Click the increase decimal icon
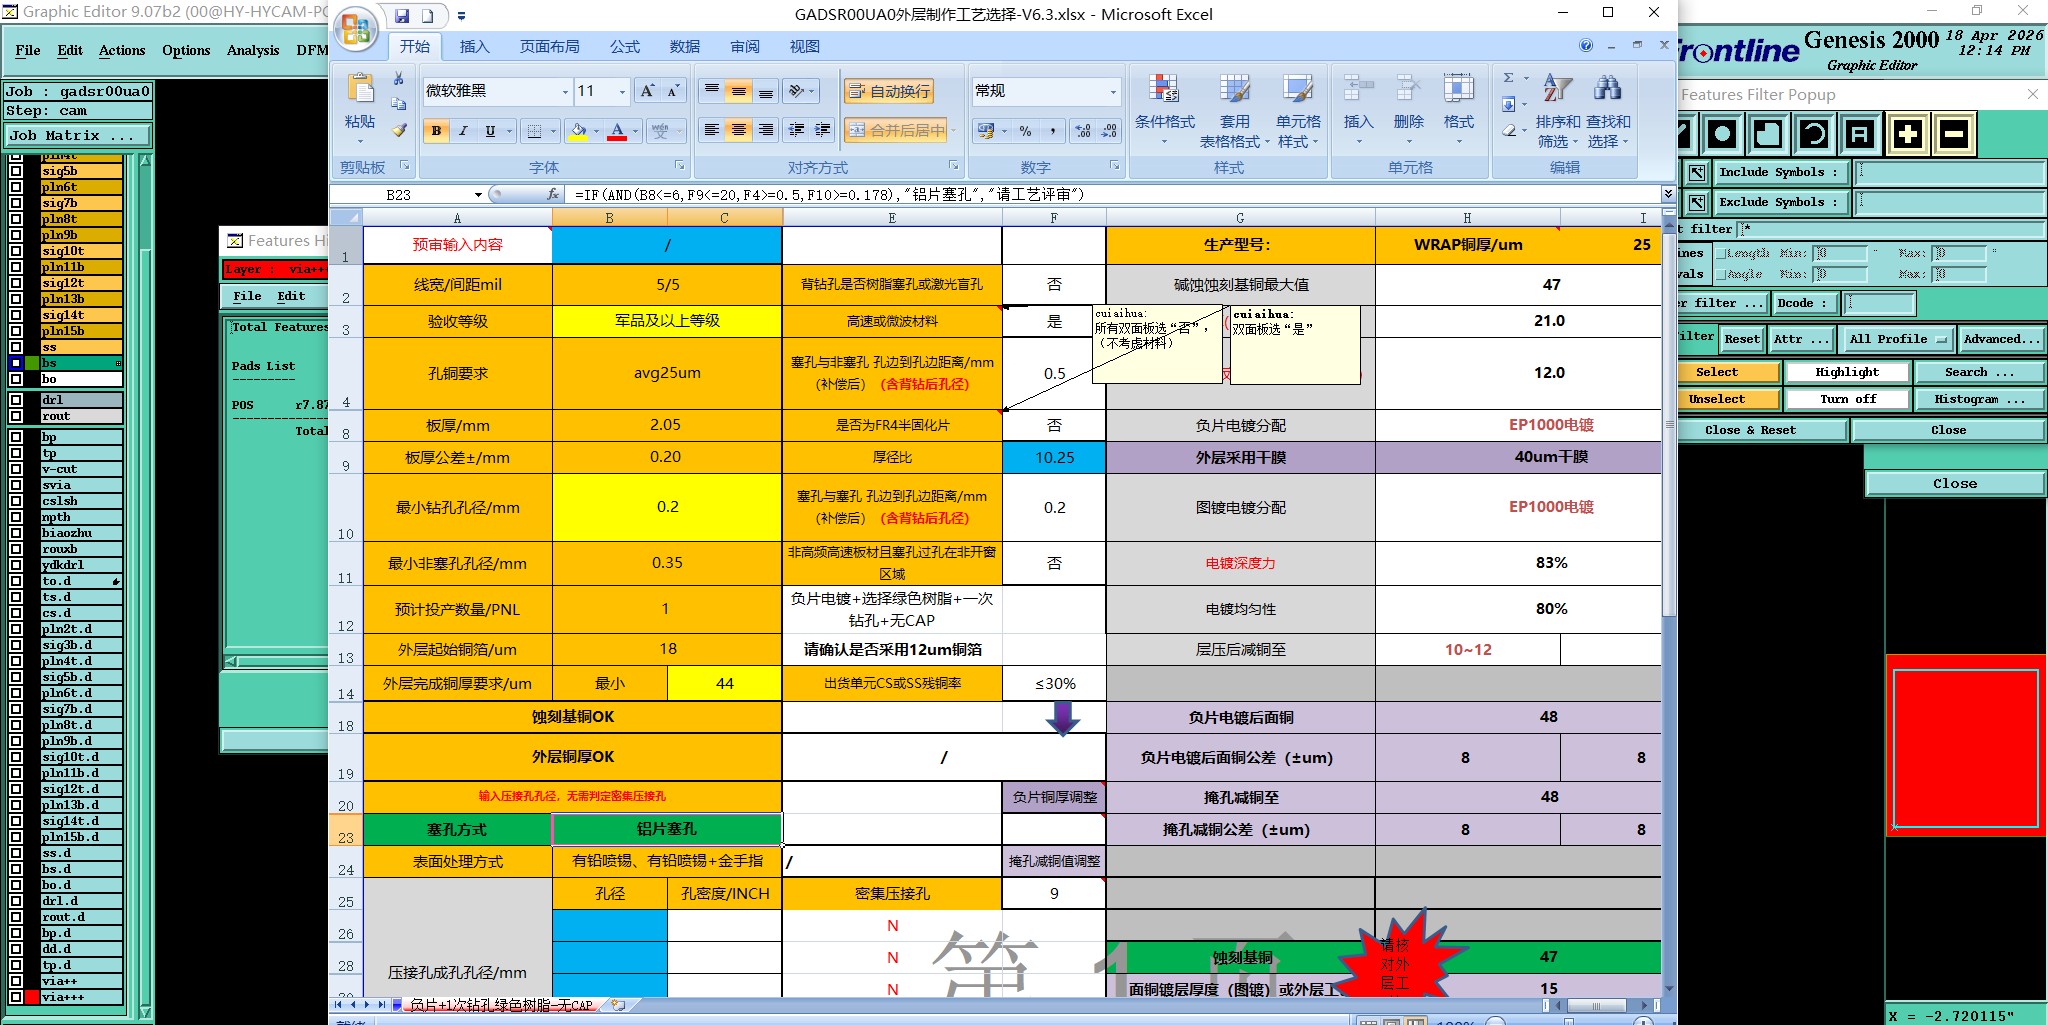The image size is (2048, 1025). click(1083, 131)
